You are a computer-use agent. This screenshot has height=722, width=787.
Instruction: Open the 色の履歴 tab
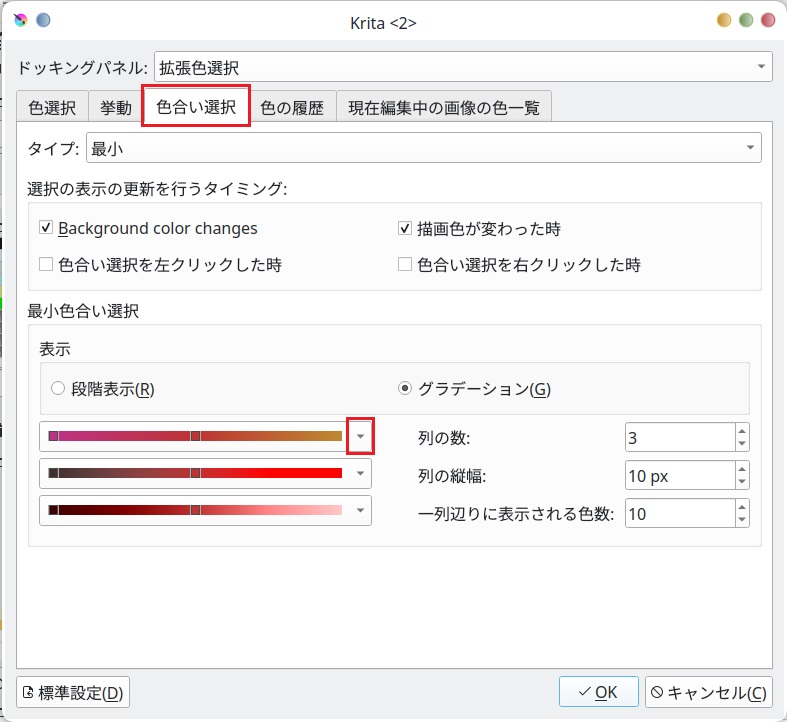[292, 108]
